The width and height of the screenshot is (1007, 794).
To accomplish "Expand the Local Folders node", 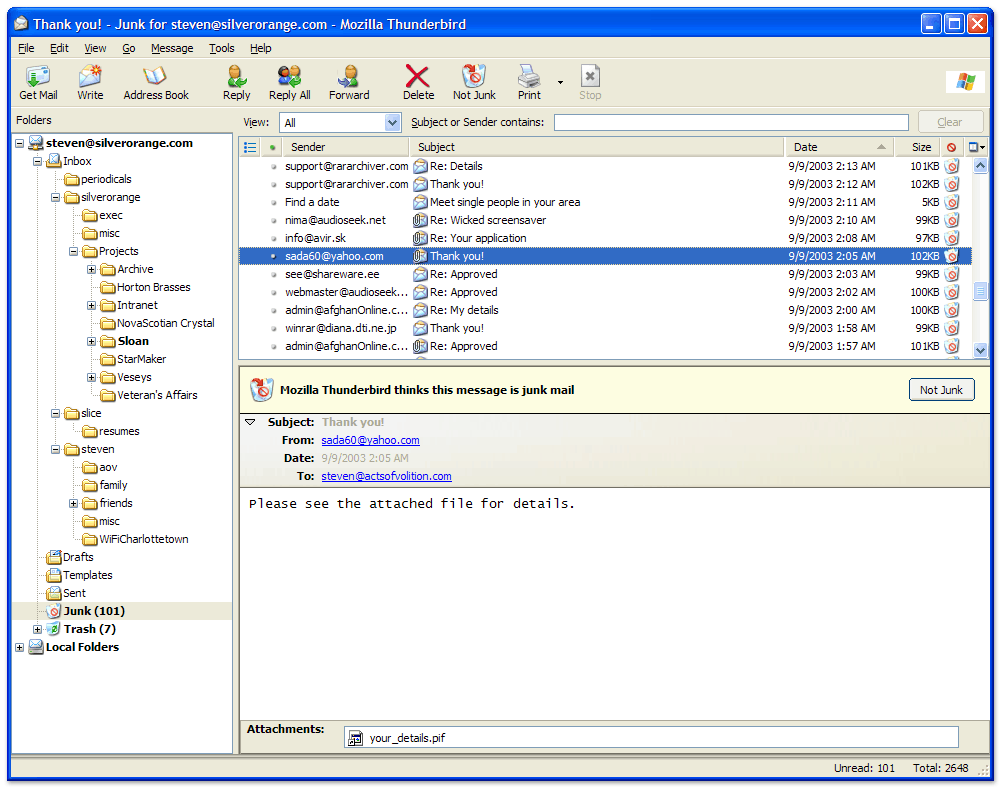I will (20, 647).
